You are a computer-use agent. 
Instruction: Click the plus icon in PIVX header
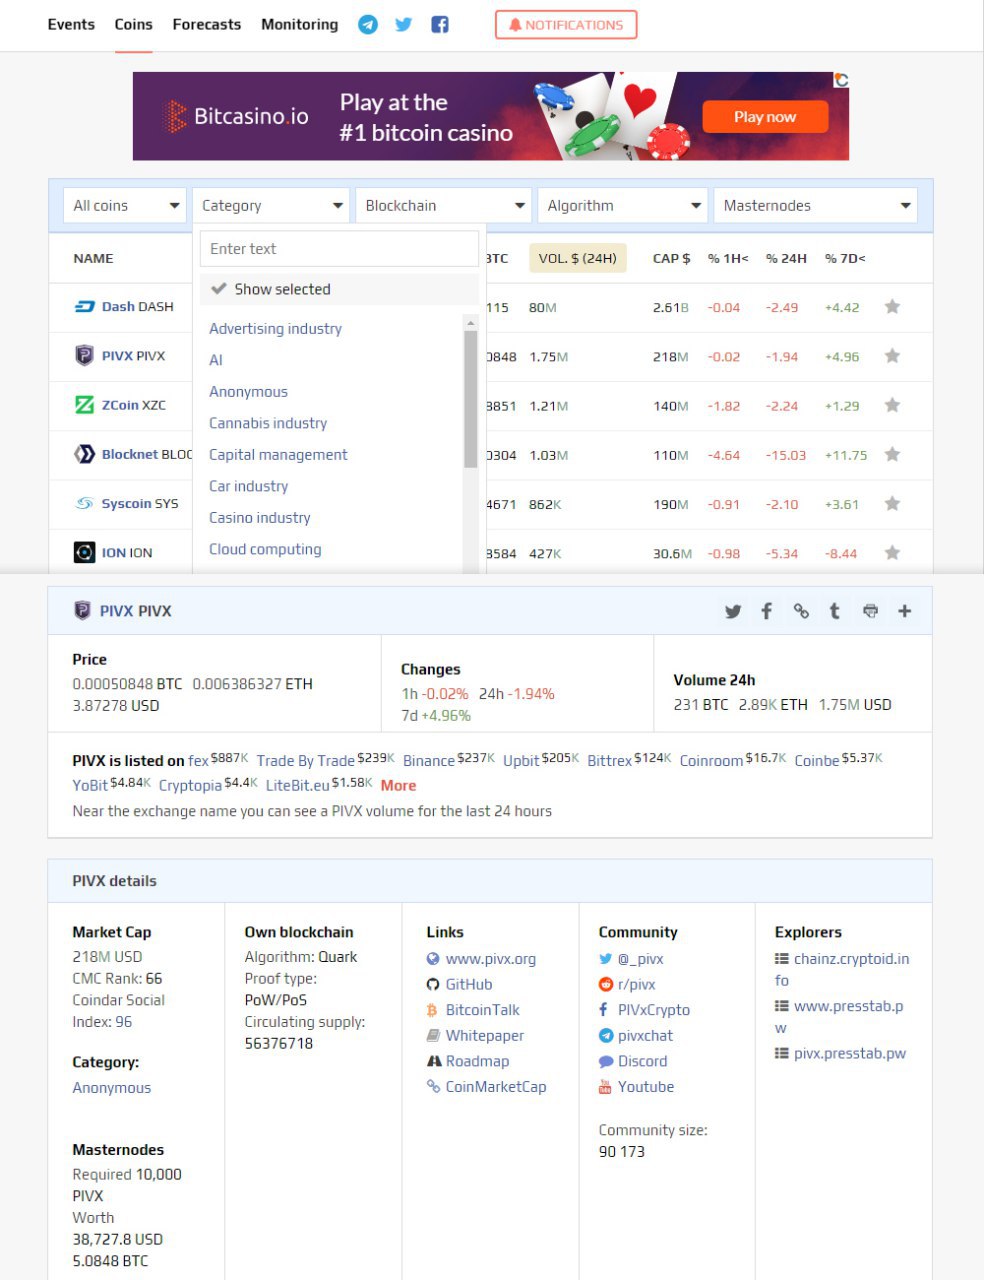click(904, 611)
